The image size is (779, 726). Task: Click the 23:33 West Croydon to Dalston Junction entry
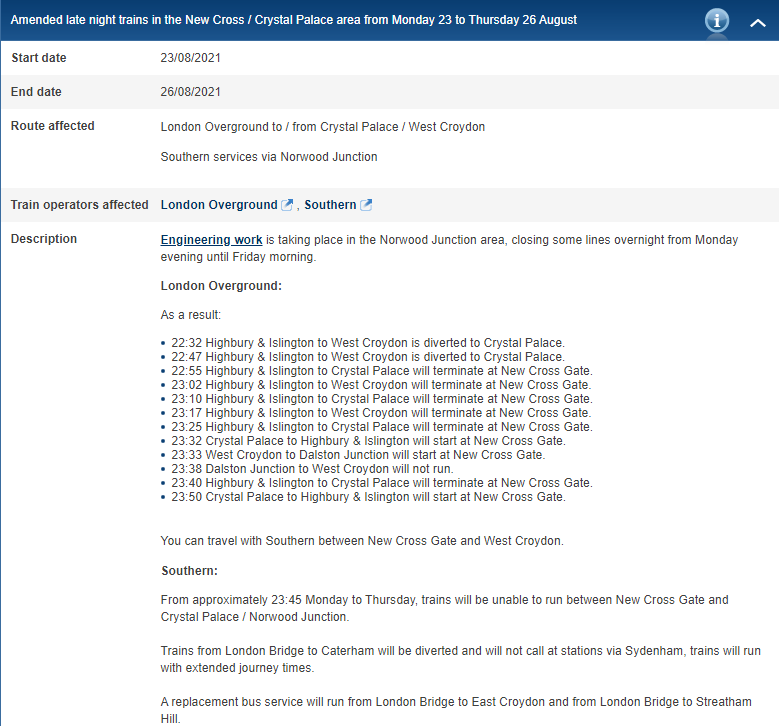(x=357, y=454)
